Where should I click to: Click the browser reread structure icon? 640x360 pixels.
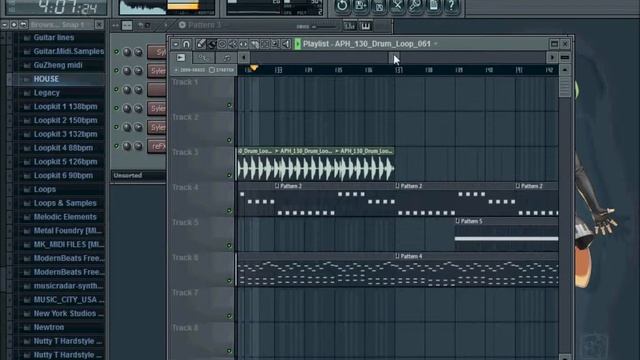pos(23,25)
